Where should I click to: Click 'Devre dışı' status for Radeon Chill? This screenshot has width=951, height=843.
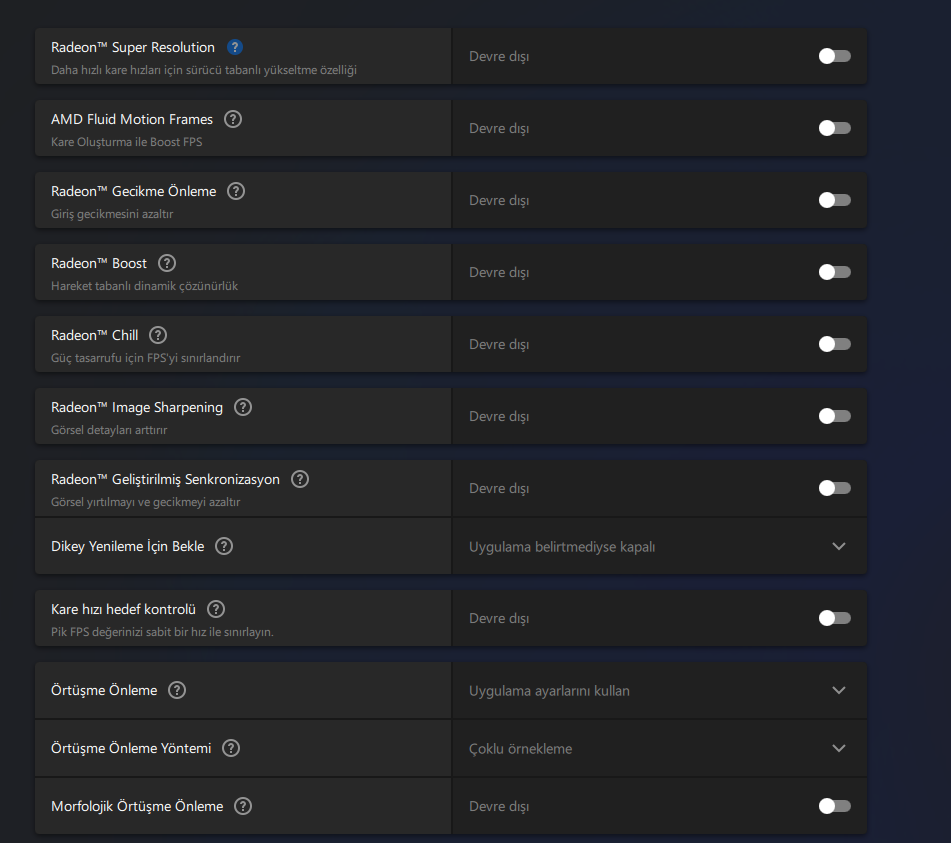[499, 344]
